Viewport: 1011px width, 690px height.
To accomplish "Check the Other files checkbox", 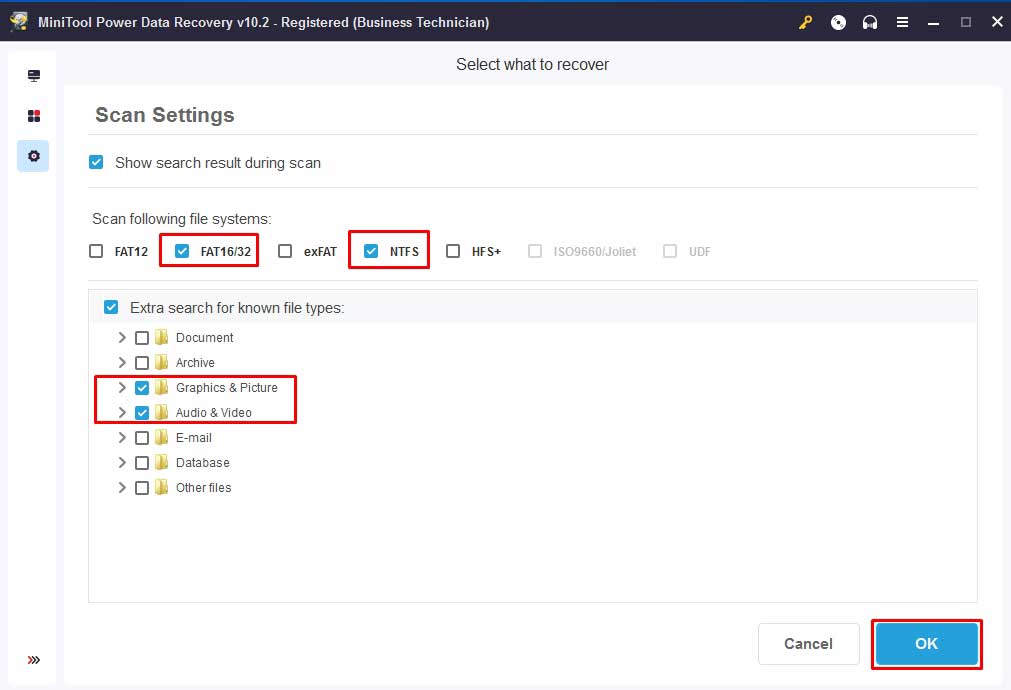I will tap(142, 488).
